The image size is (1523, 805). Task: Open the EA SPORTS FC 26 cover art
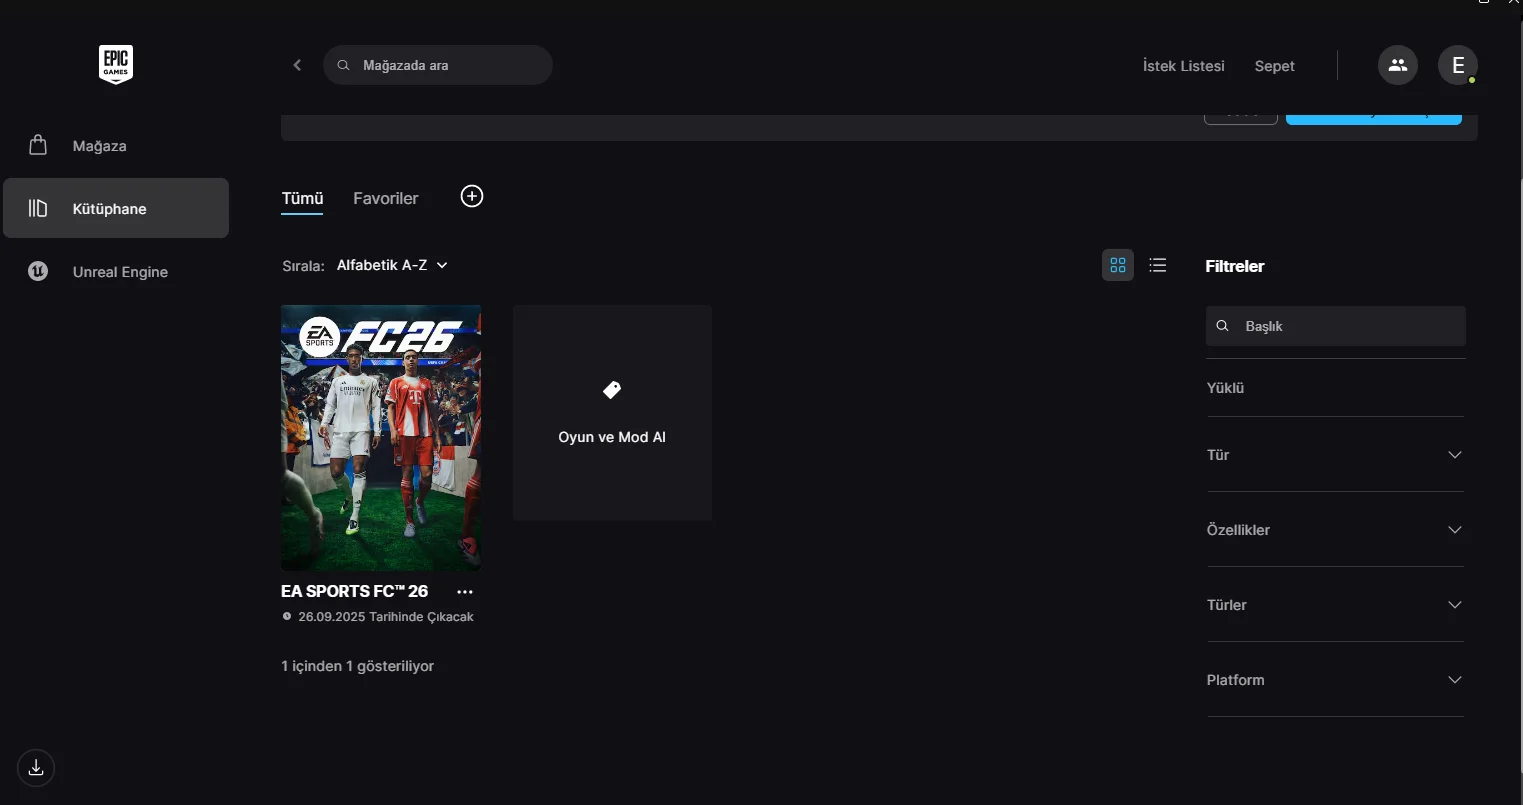381,438
